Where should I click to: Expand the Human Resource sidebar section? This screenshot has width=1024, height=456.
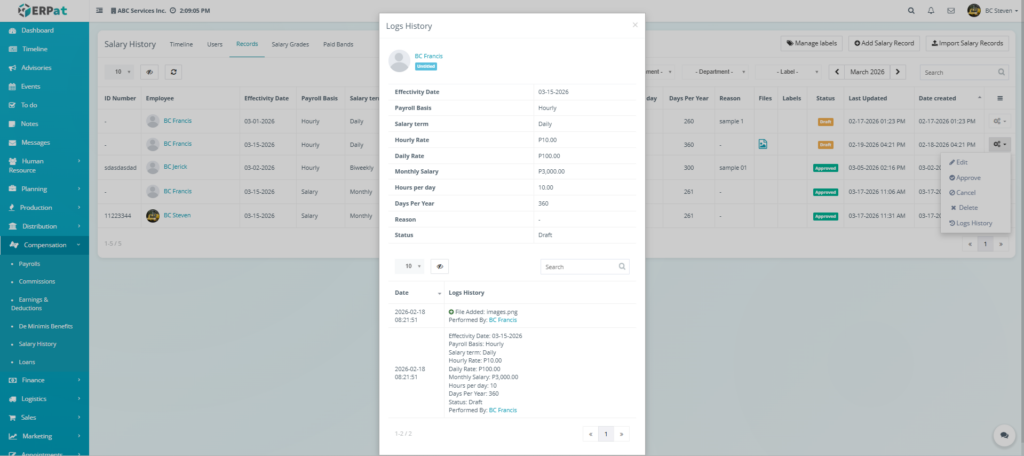(x=45, y=165)
